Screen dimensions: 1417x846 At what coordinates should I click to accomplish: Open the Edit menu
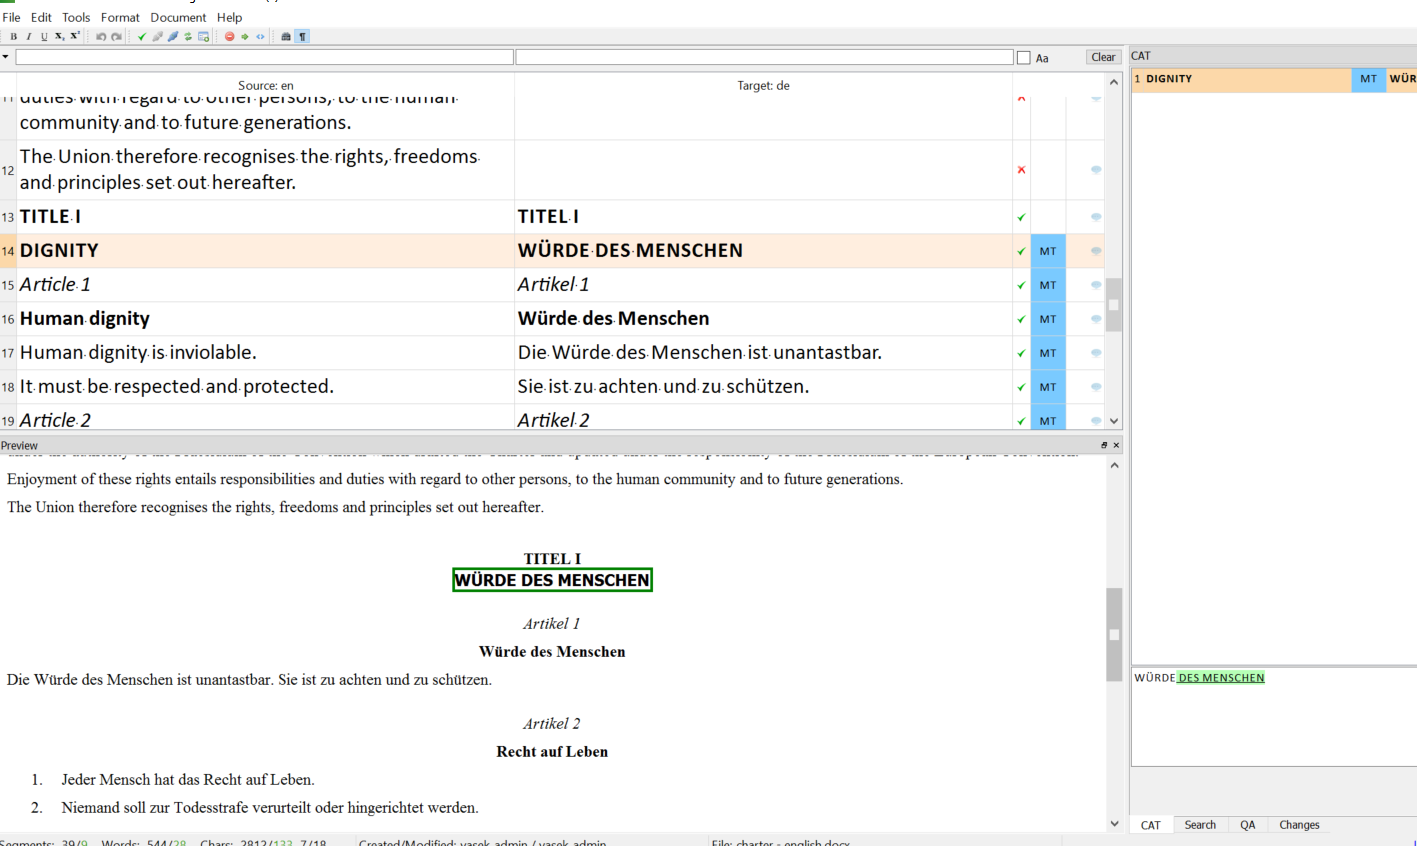click(41, 17)
